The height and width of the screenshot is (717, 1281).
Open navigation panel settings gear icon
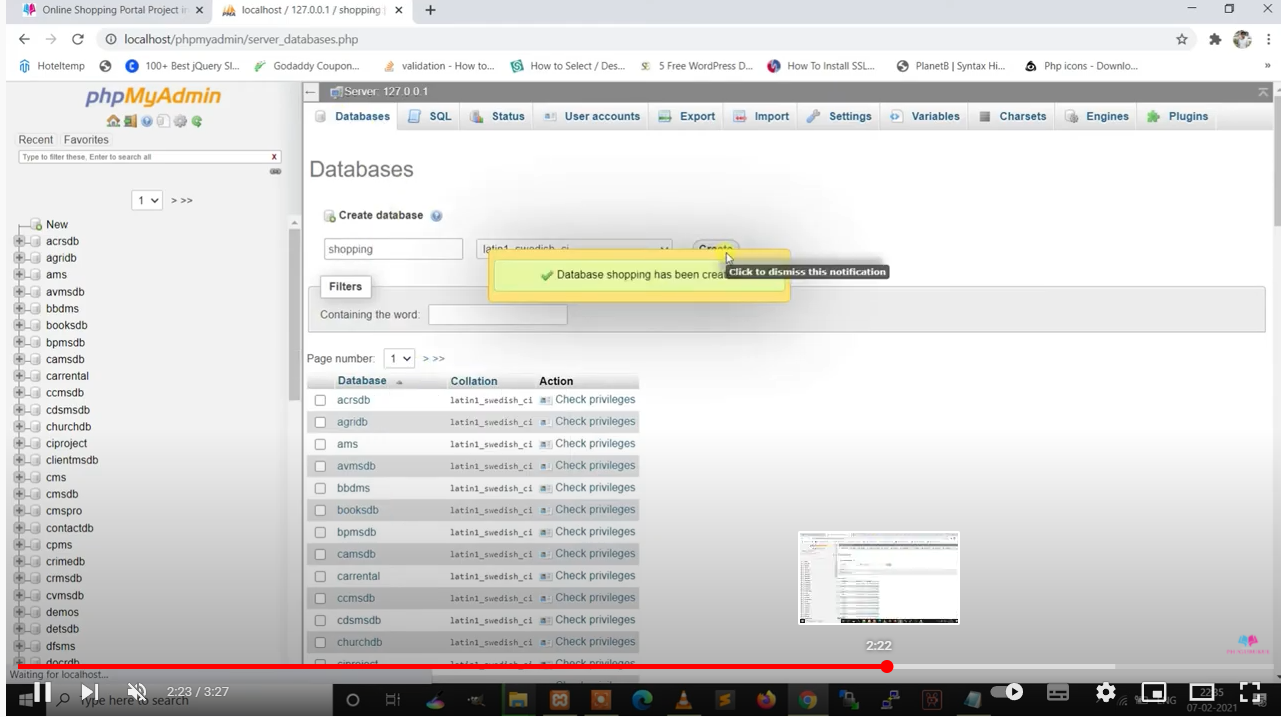[180, 121]
